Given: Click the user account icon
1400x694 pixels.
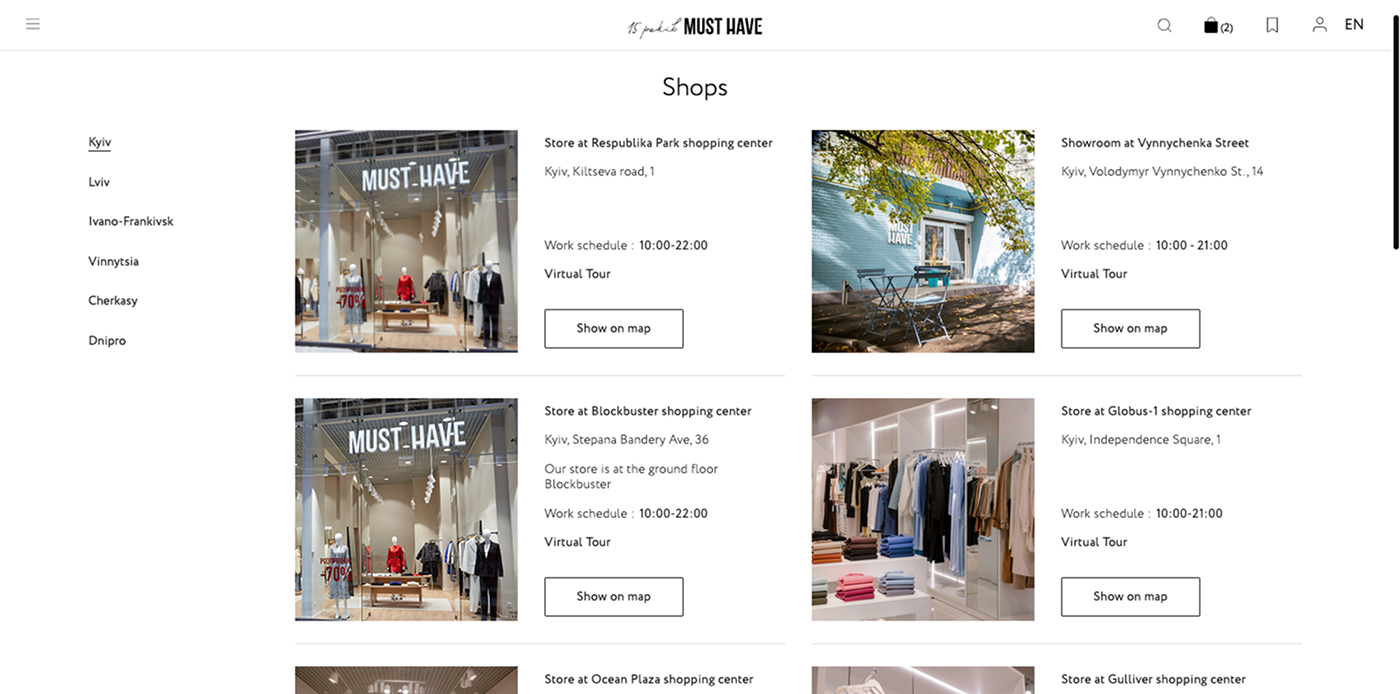Looking at the screenshot, I should point(1320,24).
